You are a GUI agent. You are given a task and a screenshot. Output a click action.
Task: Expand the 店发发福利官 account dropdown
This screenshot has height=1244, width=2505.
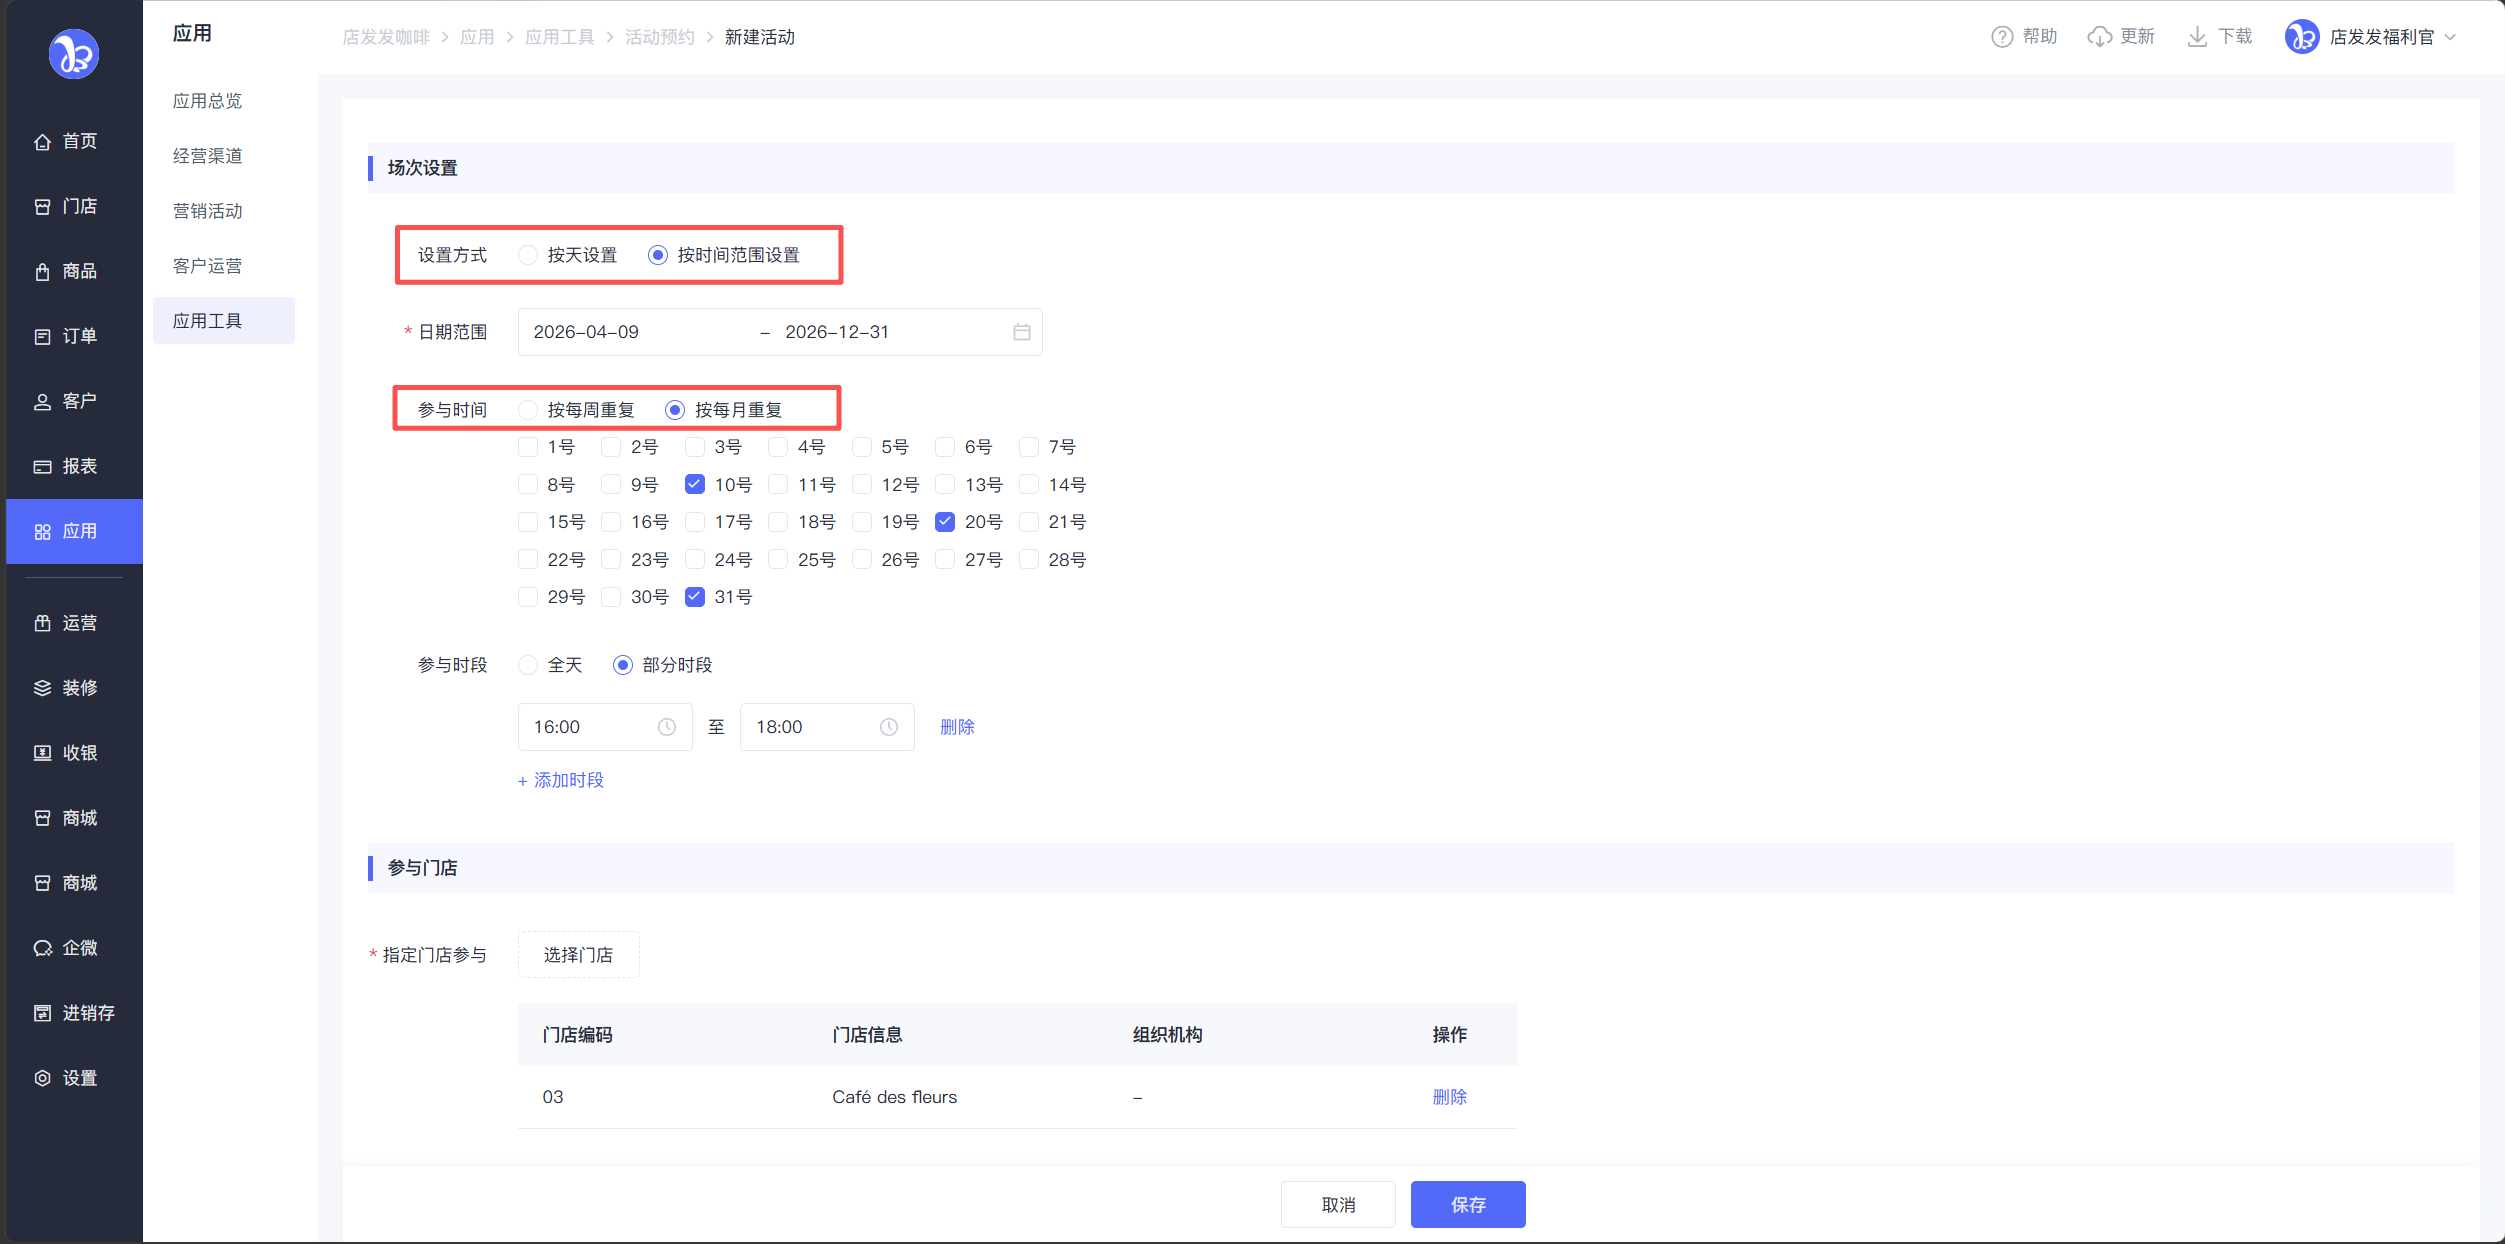(x=2449, y=37)
